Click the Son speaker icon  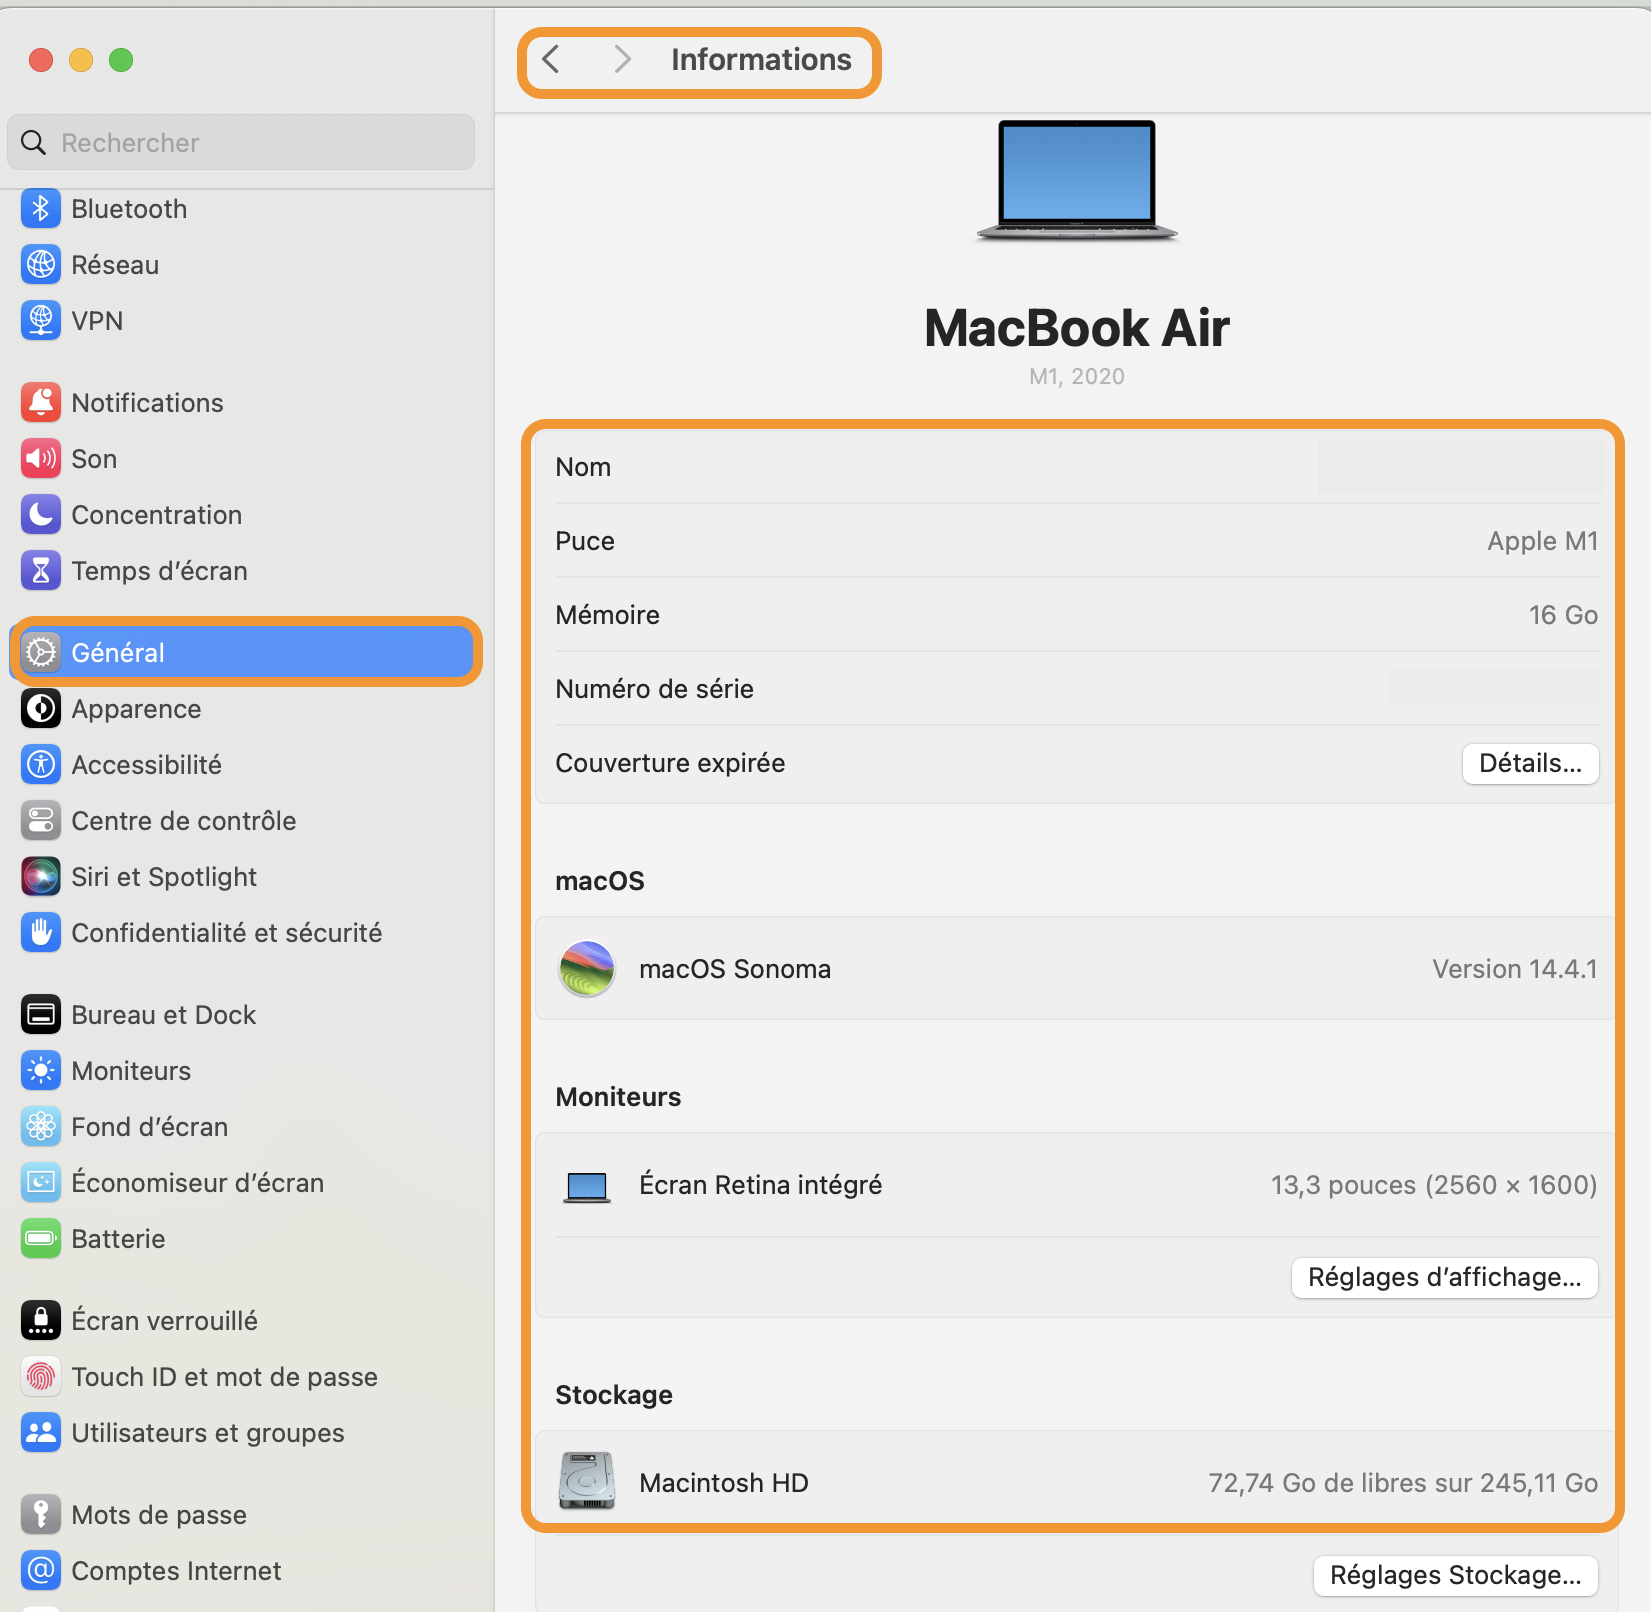coord(41,458)
